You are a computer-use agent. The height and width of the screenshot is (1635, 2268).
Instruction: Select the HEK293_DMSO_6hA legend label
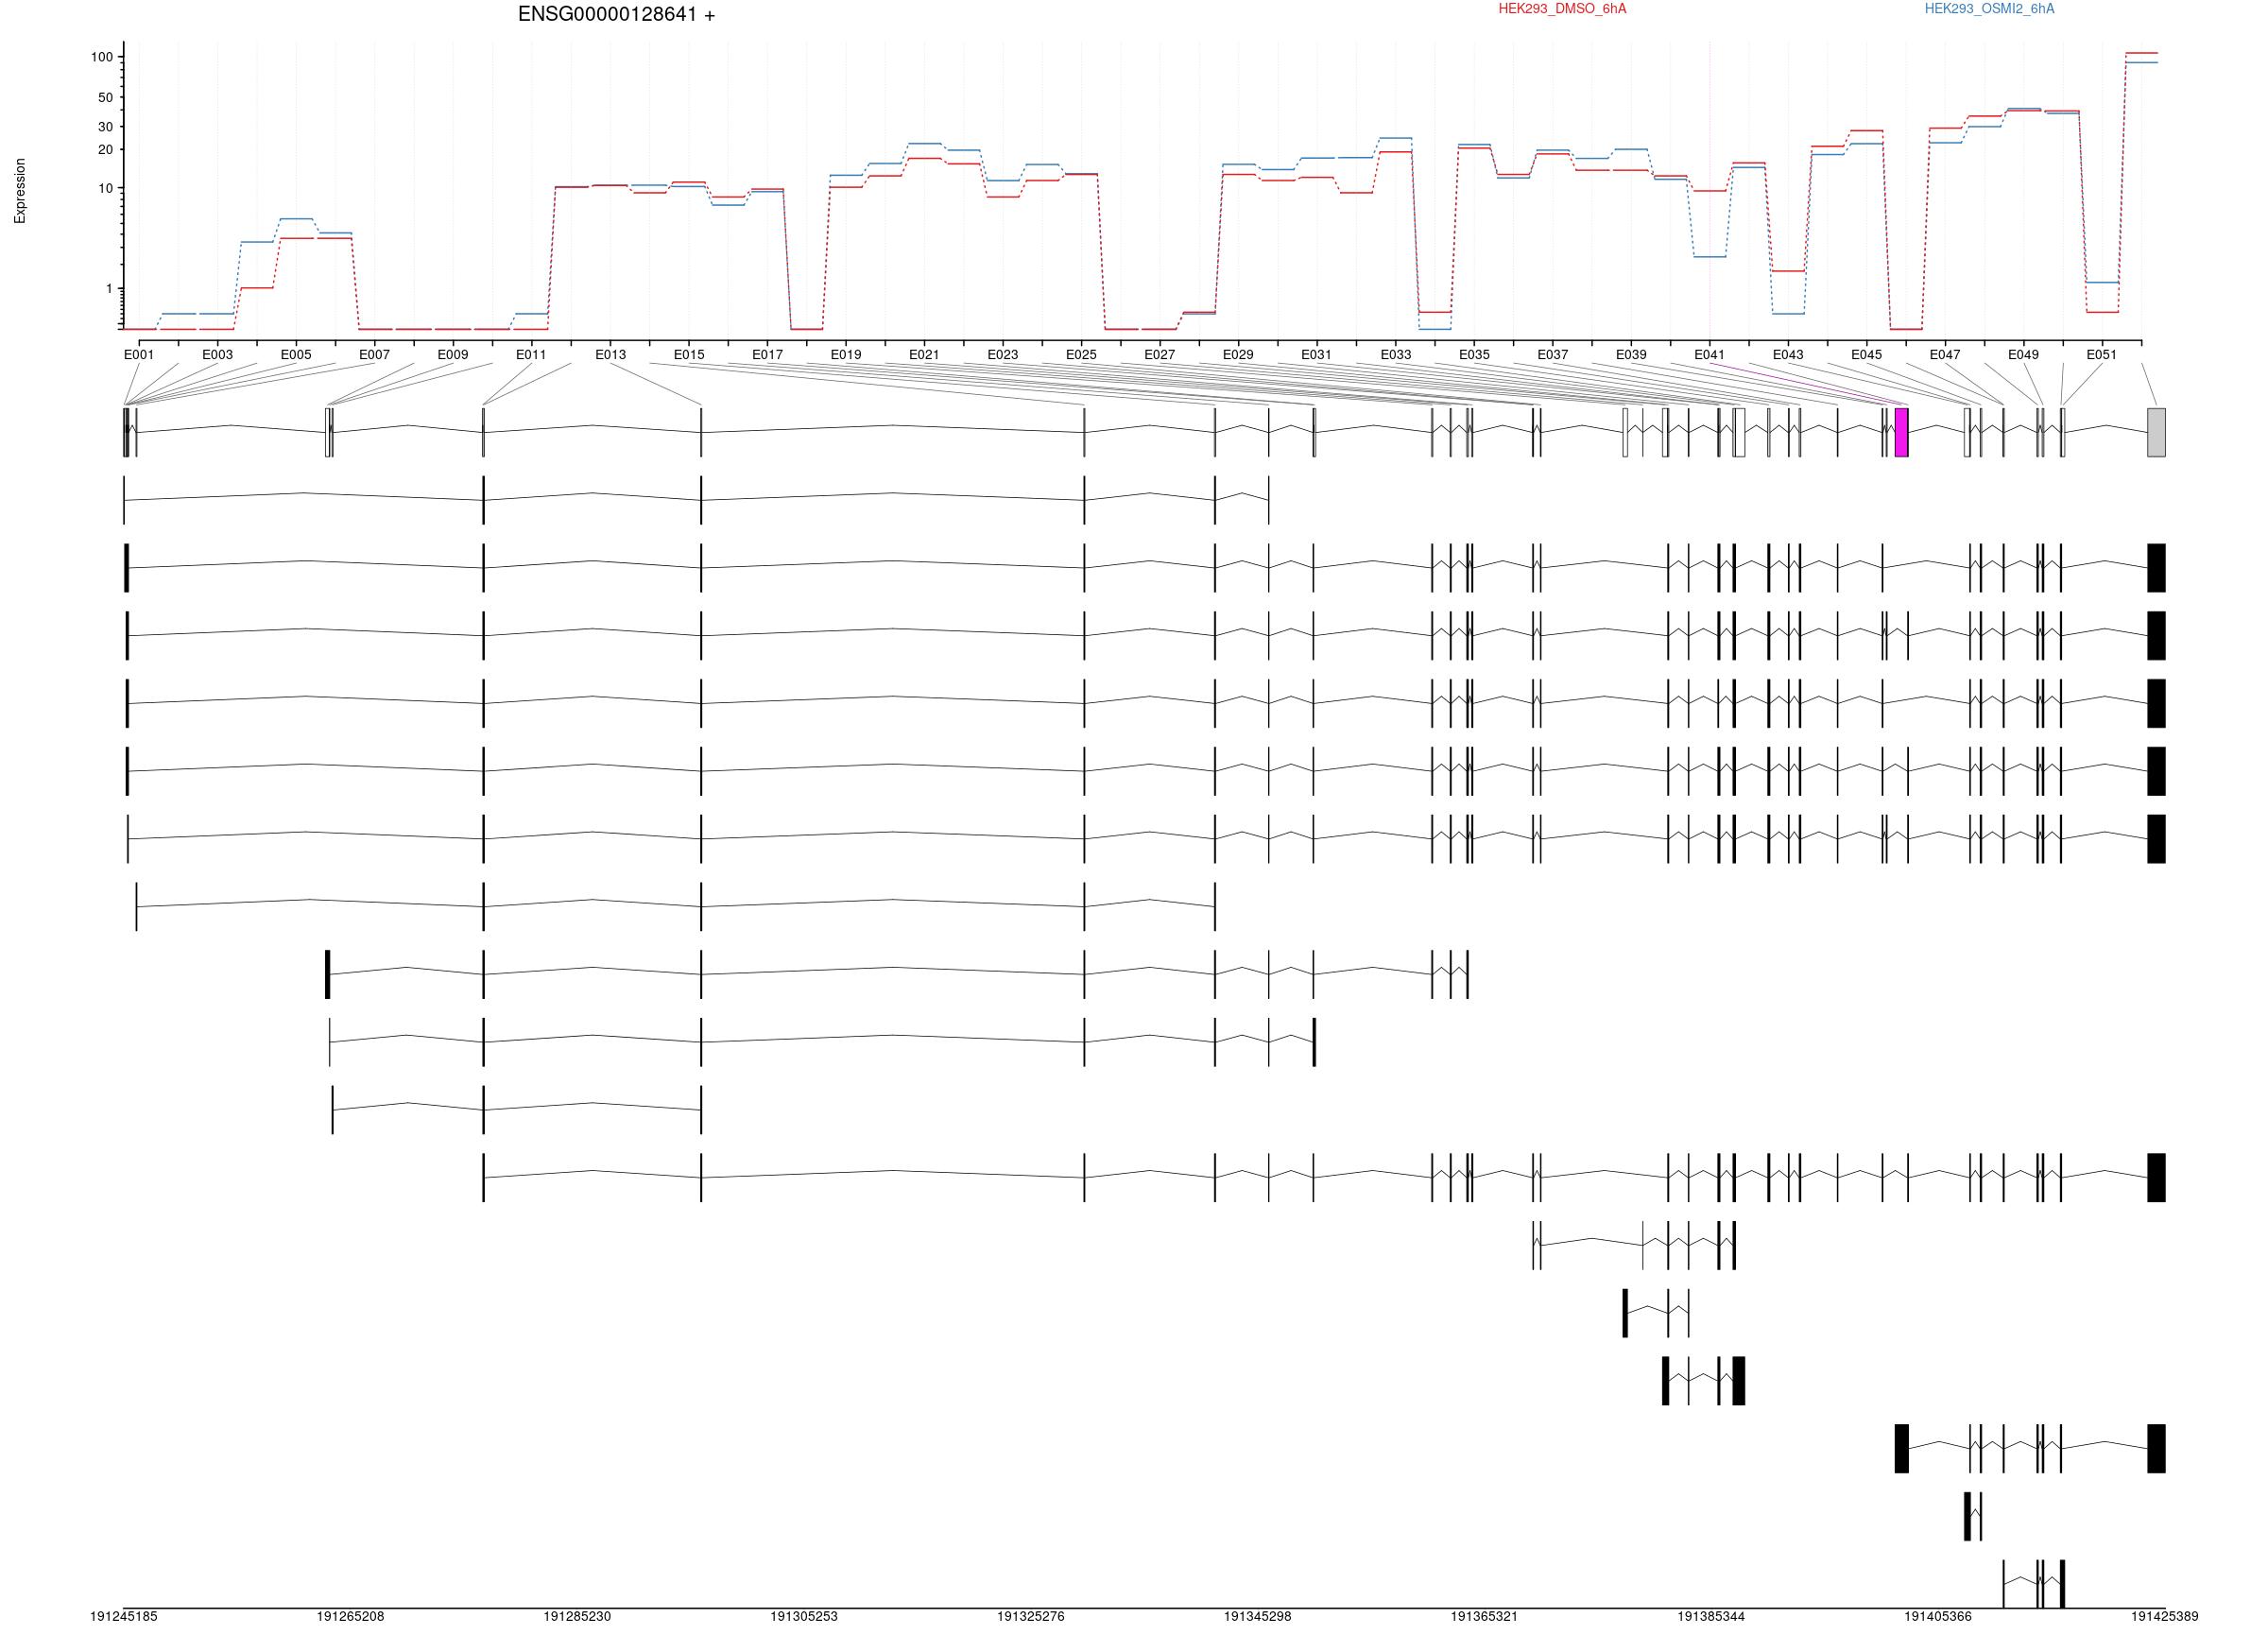point(1562,9)
